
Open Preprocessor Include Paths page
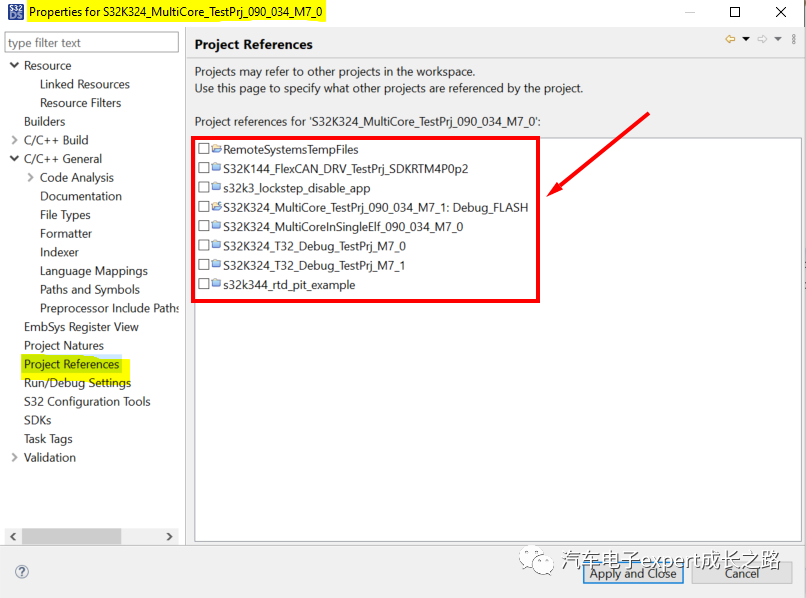[109, 308]
